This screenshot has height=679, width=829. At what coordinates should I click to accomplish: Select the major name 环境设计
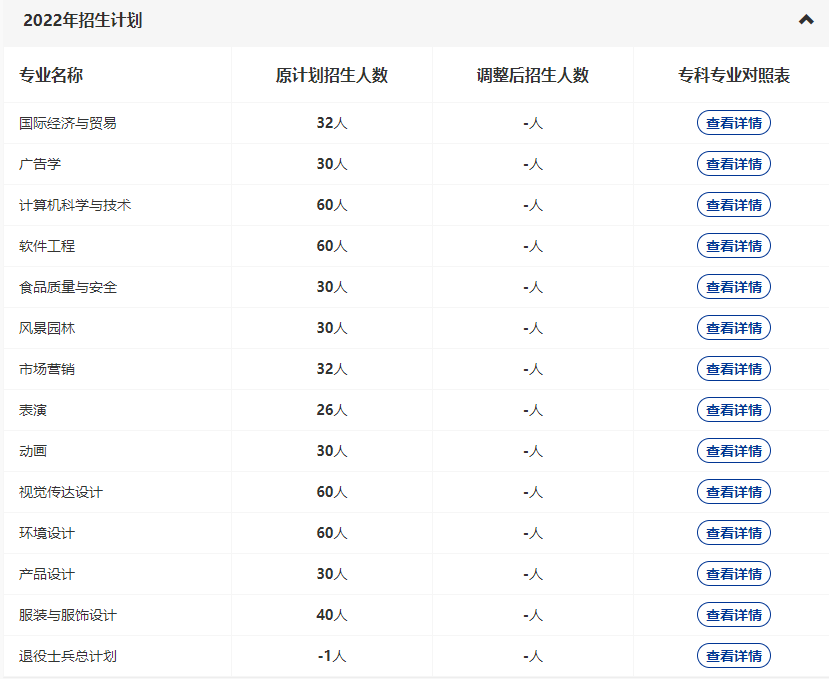[x=47, y=533]
